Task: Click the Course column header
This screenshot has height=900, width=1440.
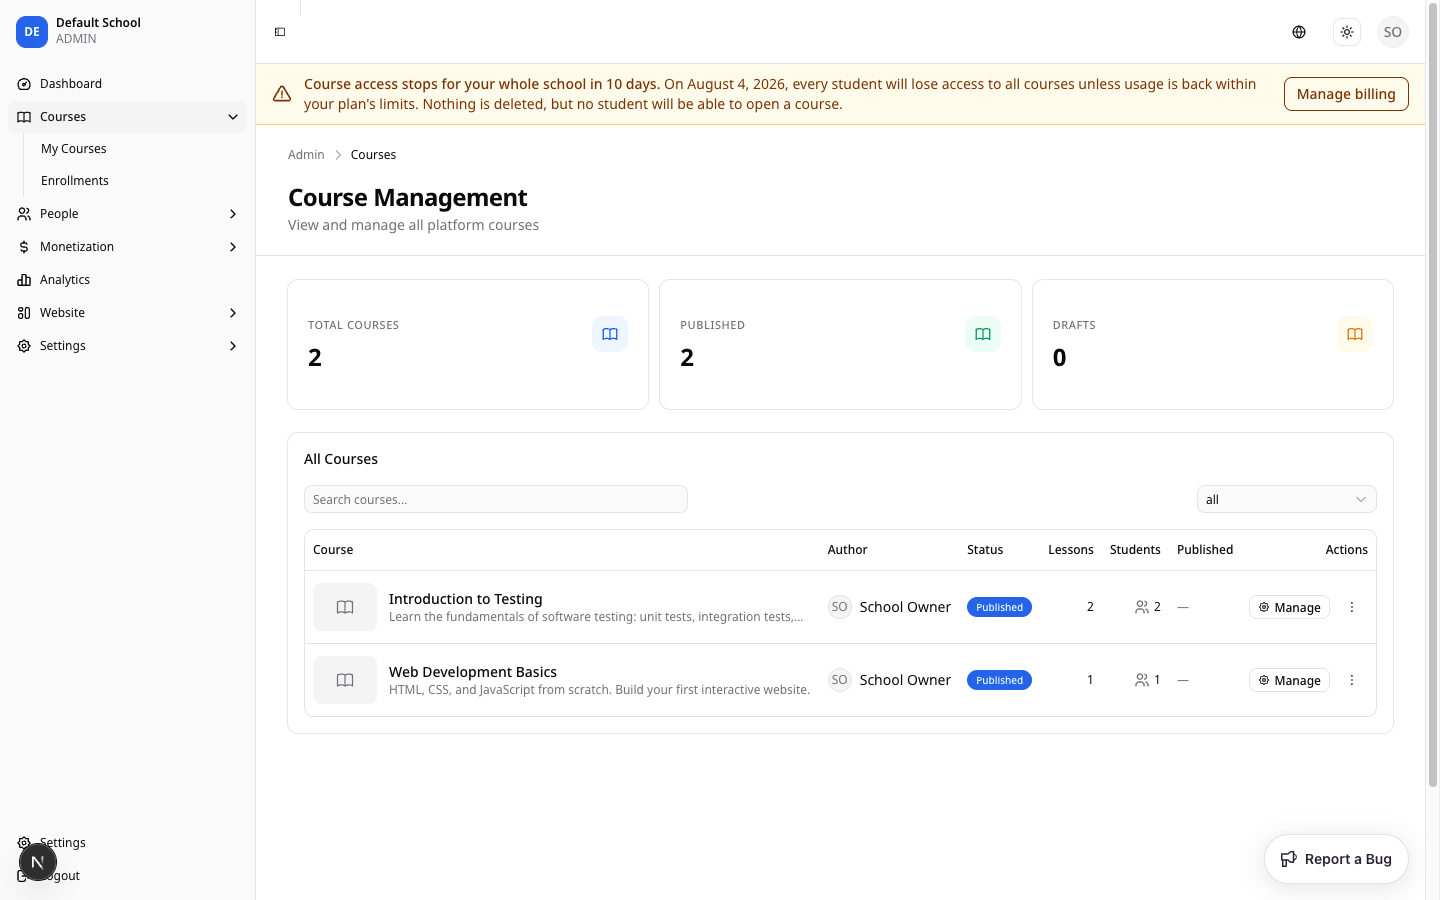Action: click(333, 550)
